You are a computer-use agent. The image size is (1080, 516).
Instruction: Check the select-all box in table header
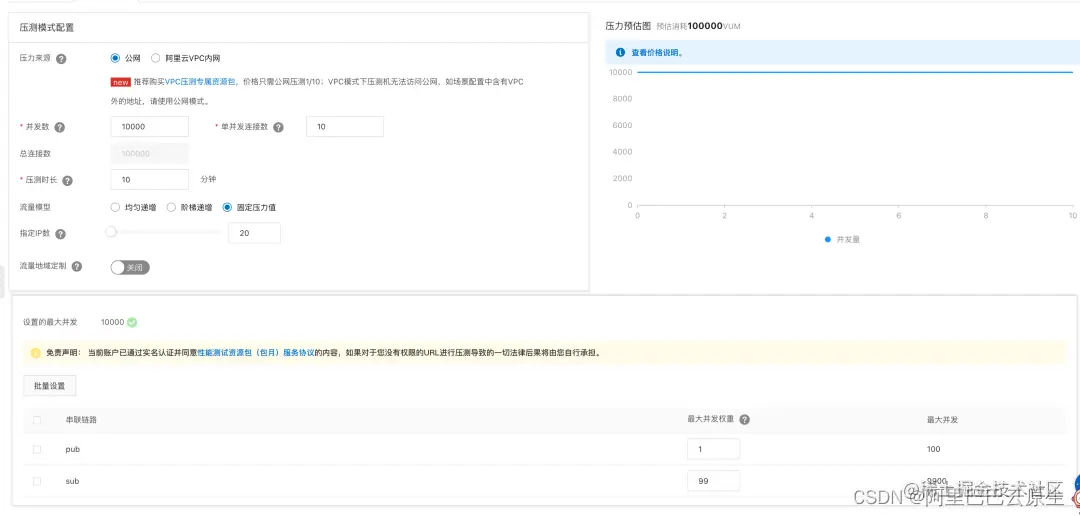(x=37, y=420)
